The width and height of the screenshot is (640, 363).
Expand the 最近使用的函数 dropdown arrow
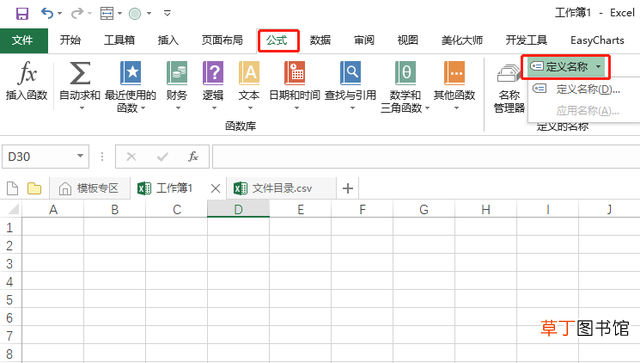click(143, 108)
